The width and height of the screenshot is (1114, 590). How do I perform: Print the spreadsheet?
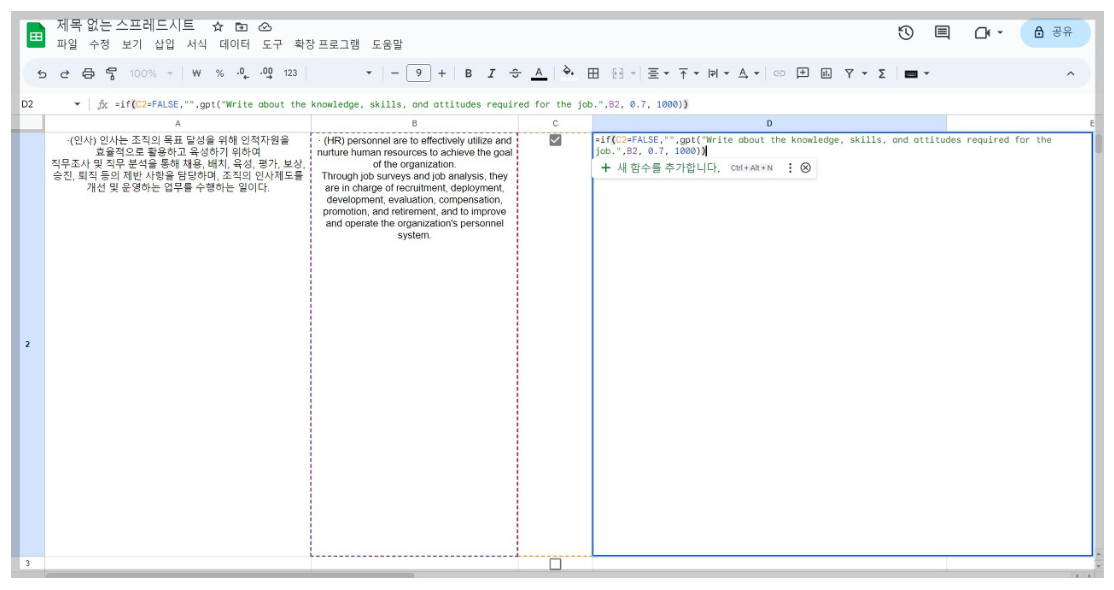pyautogui.click(x=88, y=73)
